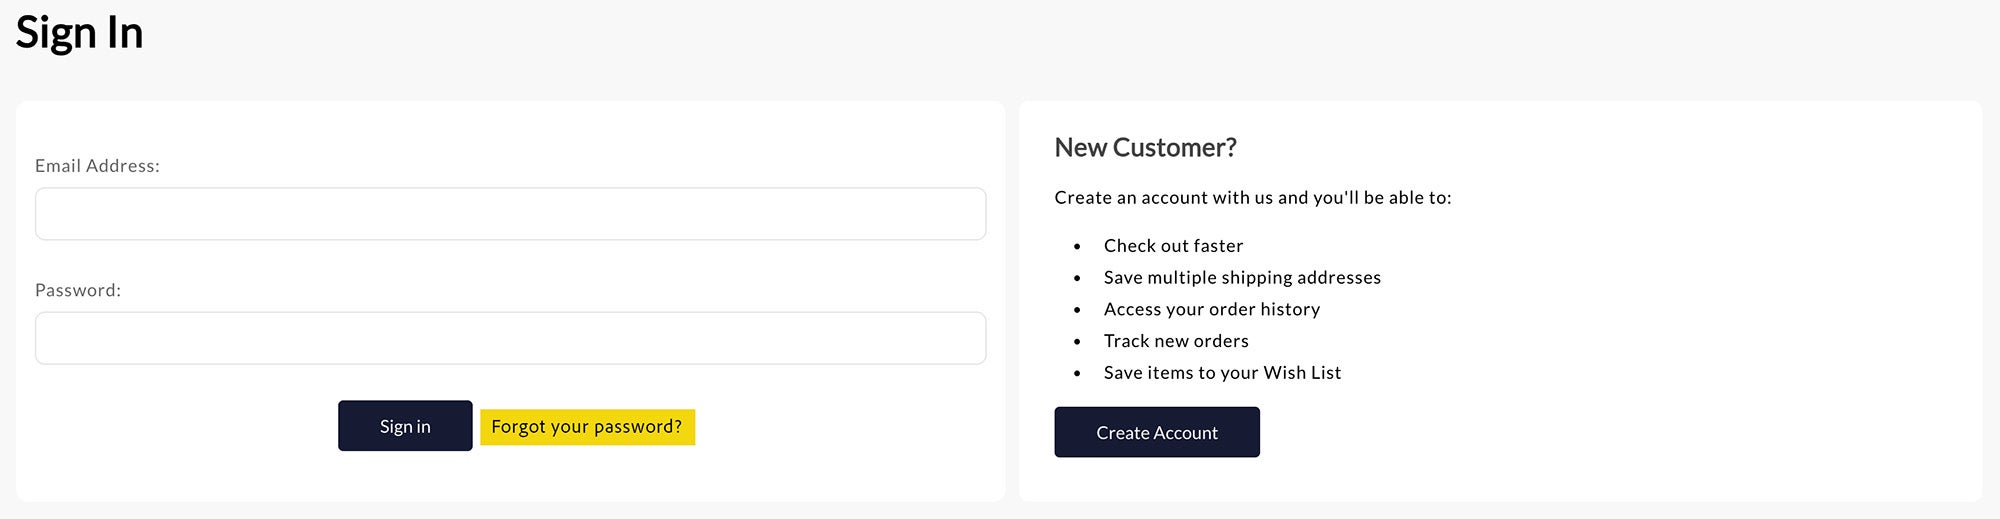Click the bullet beside the Wish List item

click(1077, 373)
